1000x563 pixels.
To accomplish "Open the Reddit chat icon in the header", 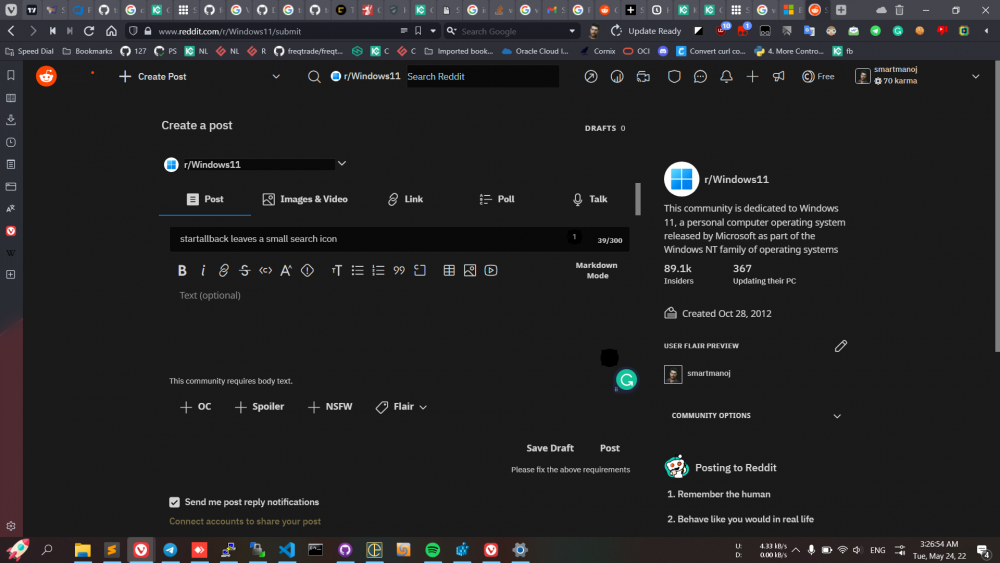I will pyautogui.click(x=700, y=76).
